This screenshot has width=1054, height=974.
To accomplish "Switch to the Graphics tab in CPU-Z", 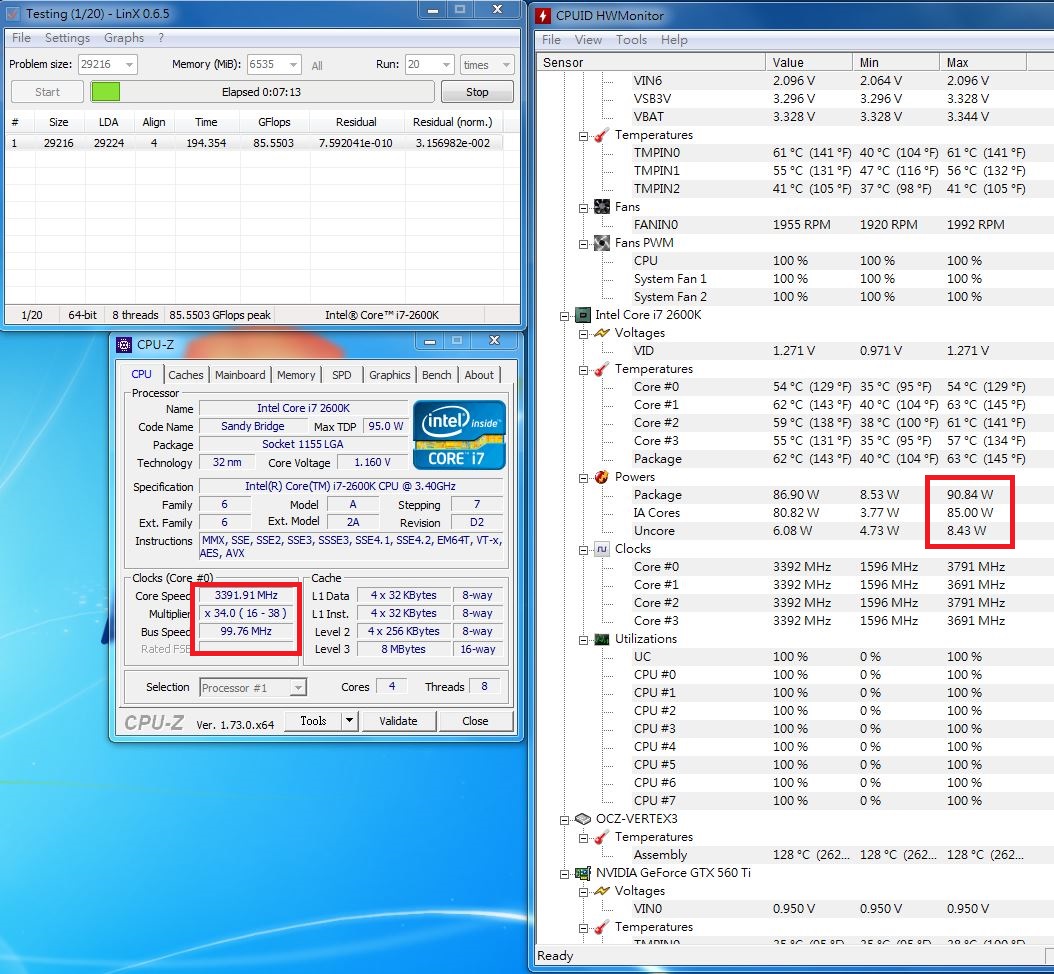I will pos(389,375).
